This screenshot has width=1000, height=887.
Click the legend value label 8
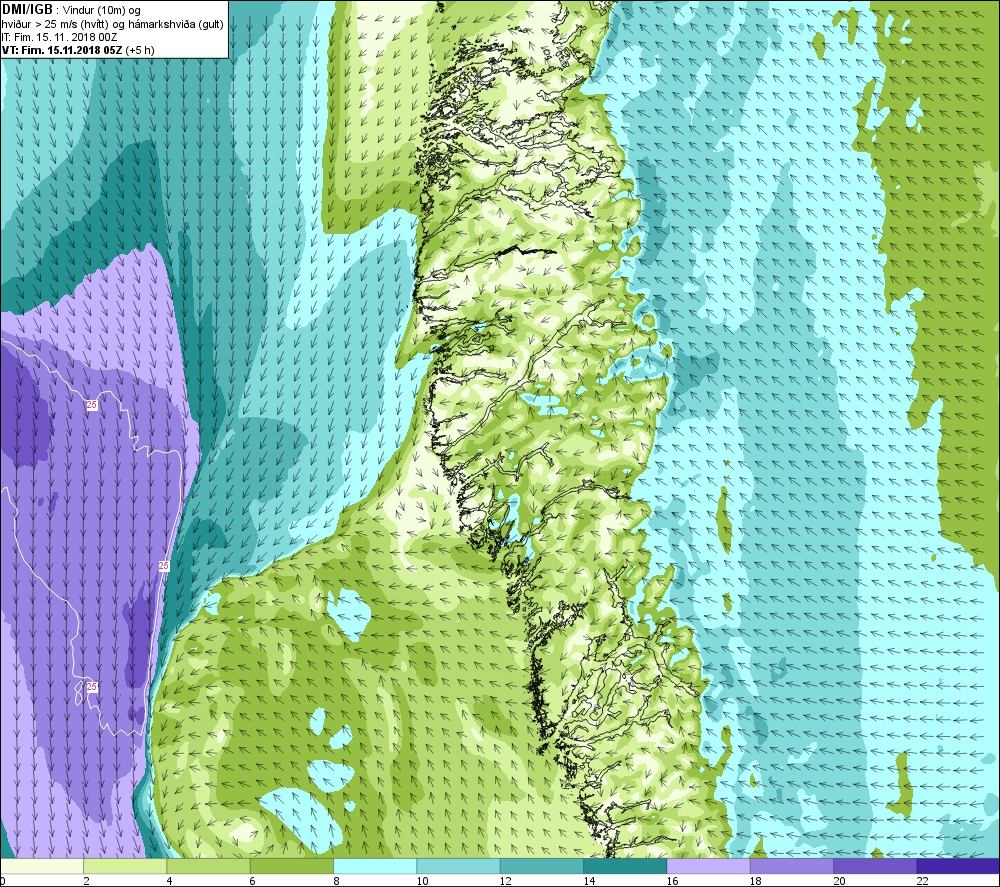336,881
